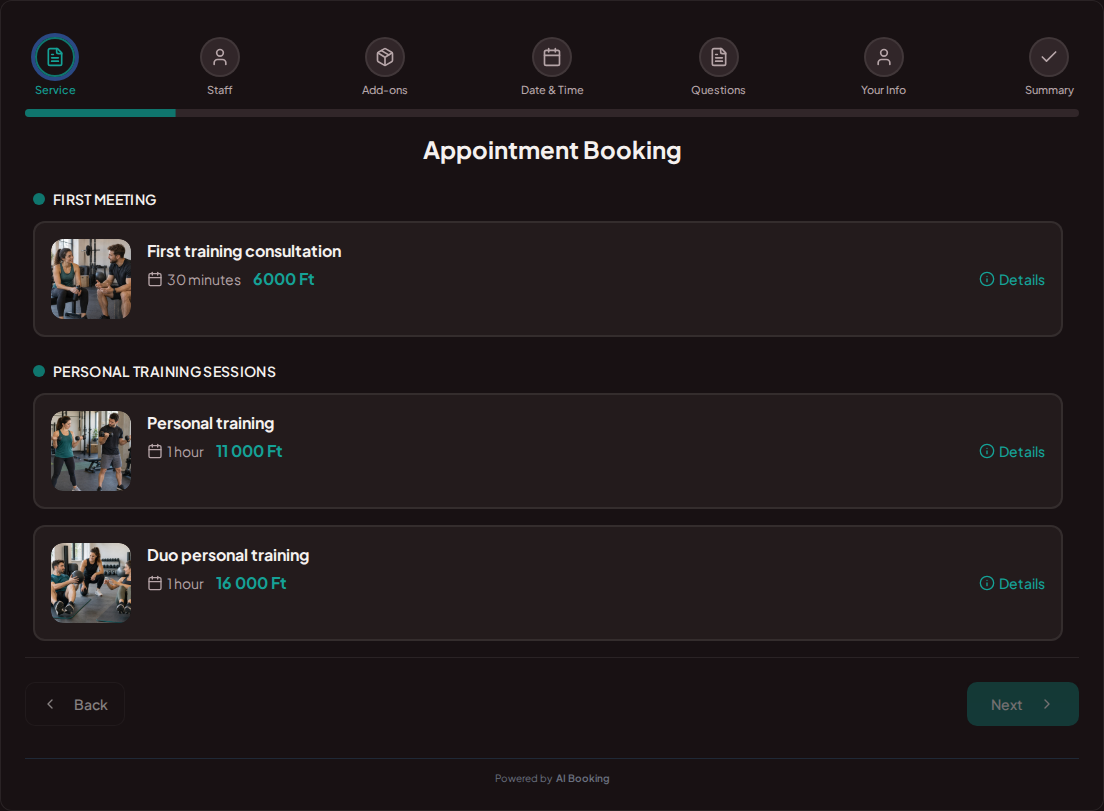Image resolution: width=1104 pixels, height=811 pixels.
Task: Open Details for First training consultation
Action: coord(1012,279)
